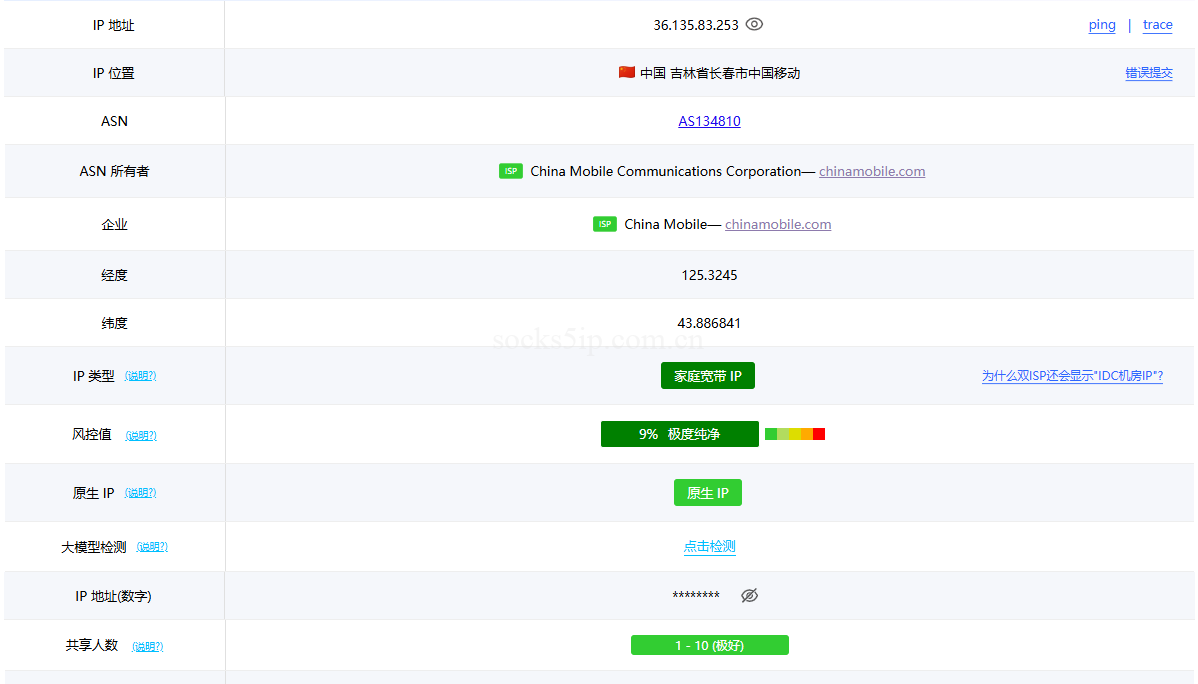Run trace on this IP
The image size is (1198, 684).
[x=1158, y=24]
